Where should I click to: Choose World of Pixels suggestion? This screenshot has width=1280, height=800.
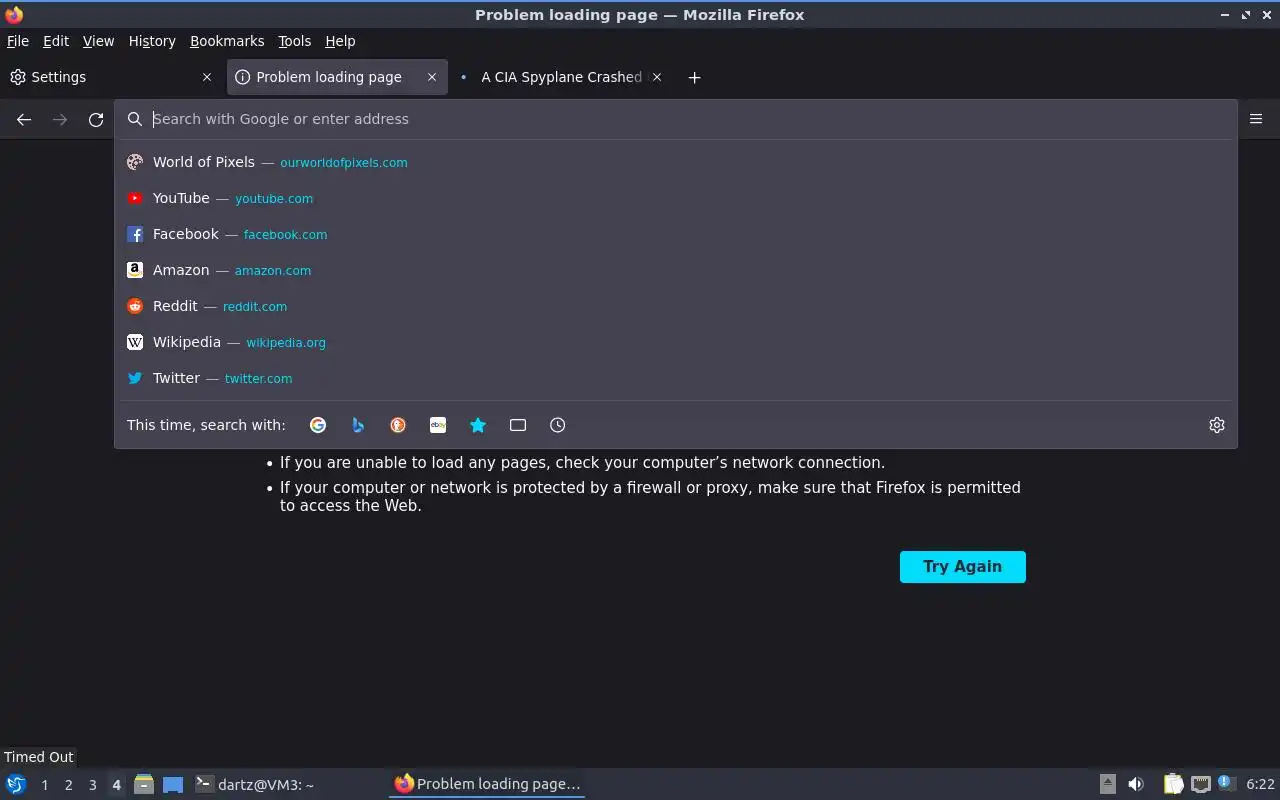(675, 162)
